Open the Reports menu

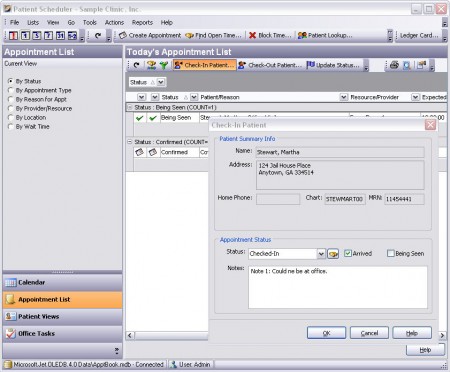coord(142,22)
